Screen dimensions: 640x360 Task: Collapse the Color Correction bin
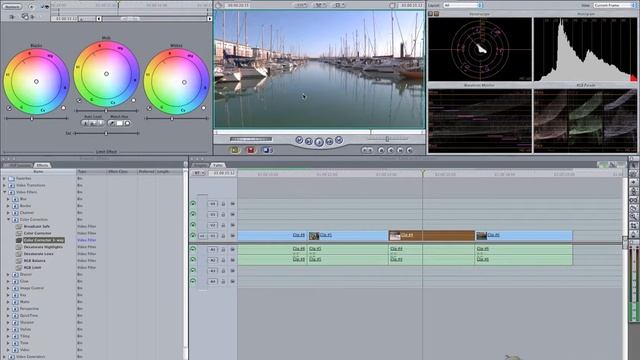pos(8,220)
